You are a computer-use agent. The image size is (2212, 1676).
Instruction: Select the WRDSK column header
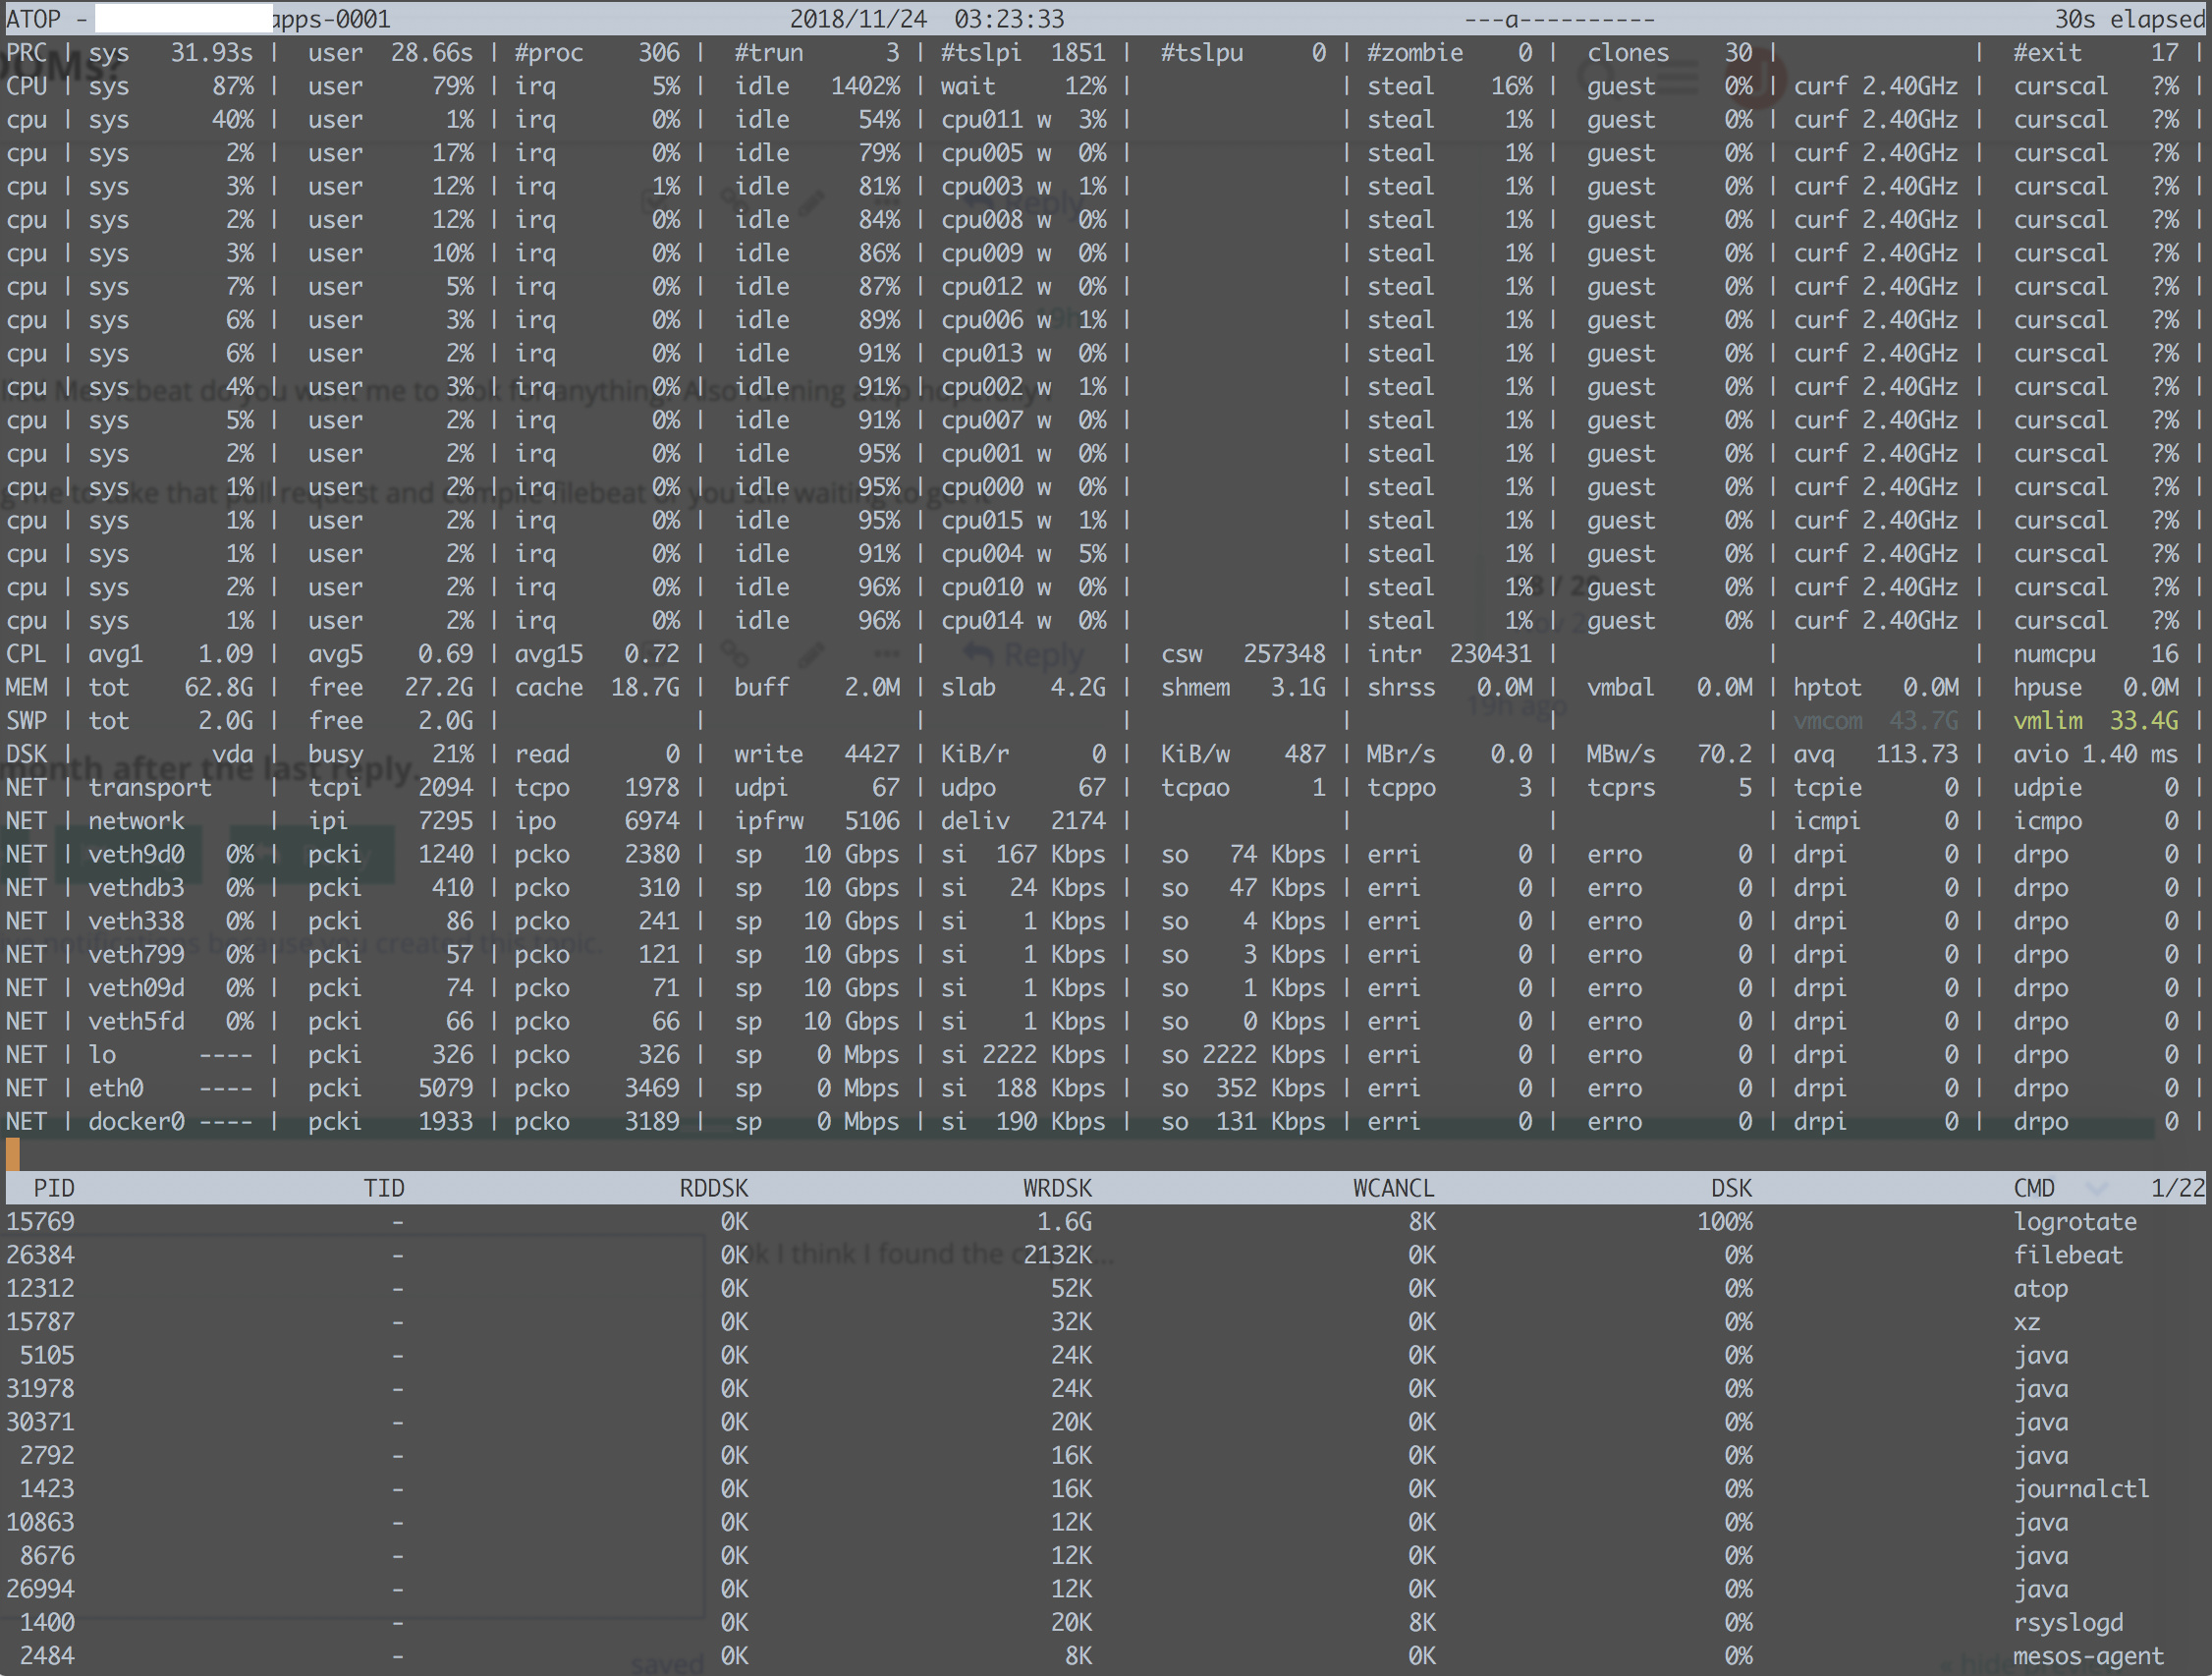click(x=1057, y=1188)
